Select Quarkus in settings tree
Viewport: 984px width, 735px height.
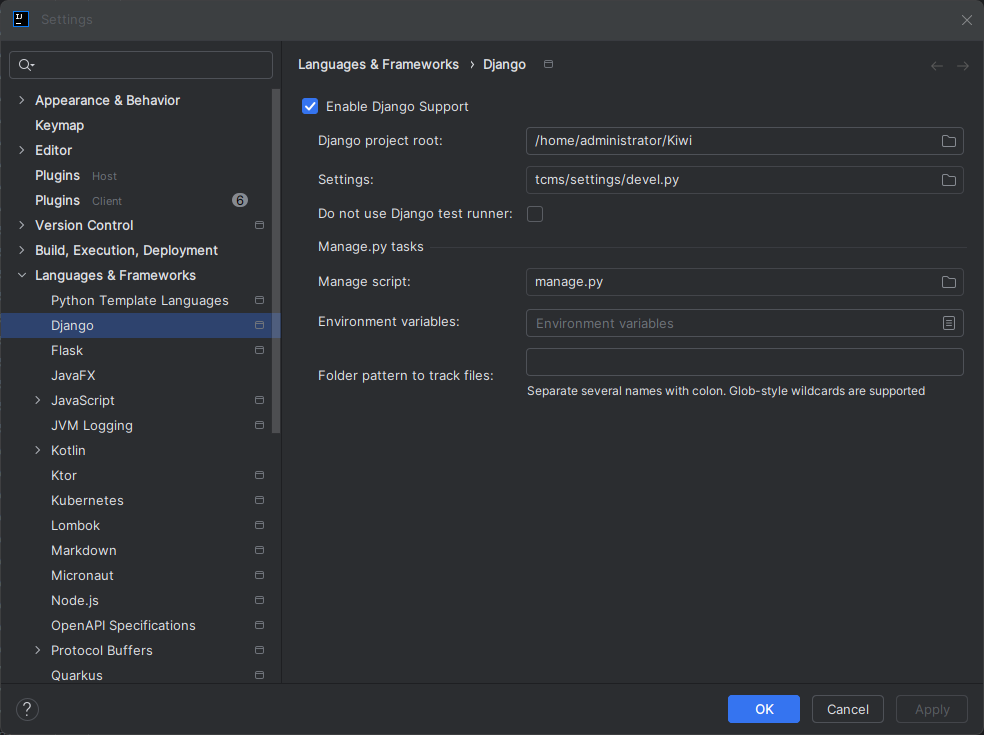[x=77, y=675]
